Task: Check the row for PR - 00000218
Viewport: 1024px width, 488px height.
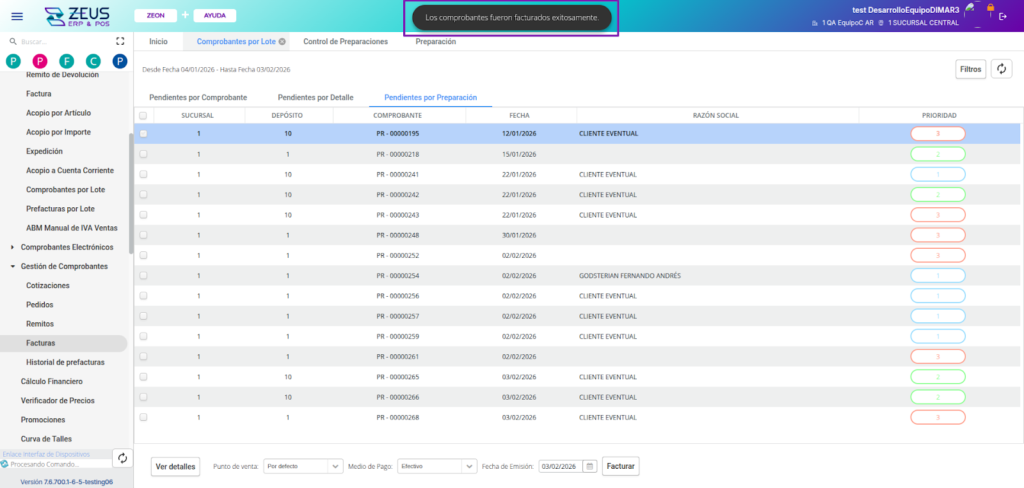Action: pos(143,154)
